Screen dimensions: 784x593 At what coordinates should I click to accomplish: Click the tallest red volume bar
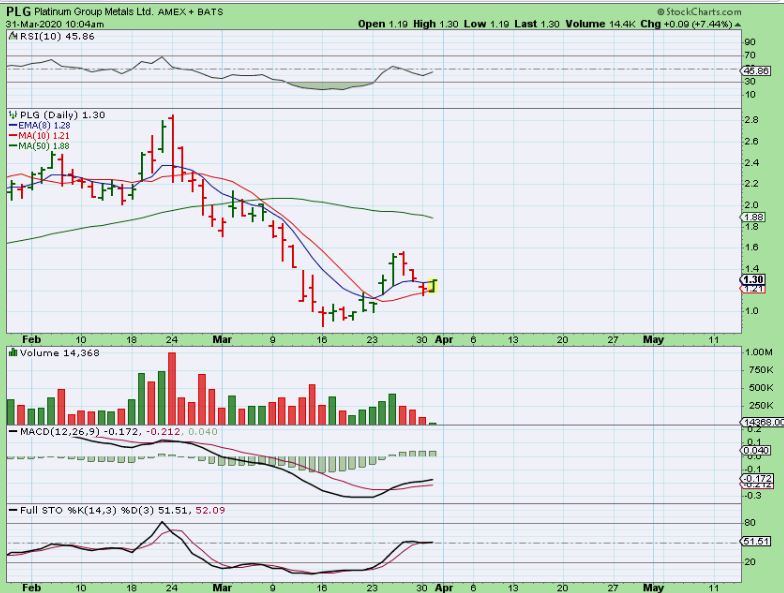coord(172,389)
